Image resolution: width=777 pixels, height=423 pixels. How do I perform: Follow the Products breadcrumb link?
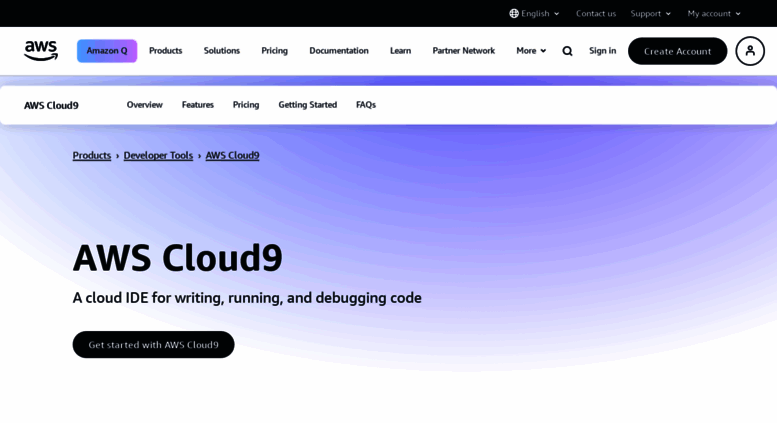point(92,156)
